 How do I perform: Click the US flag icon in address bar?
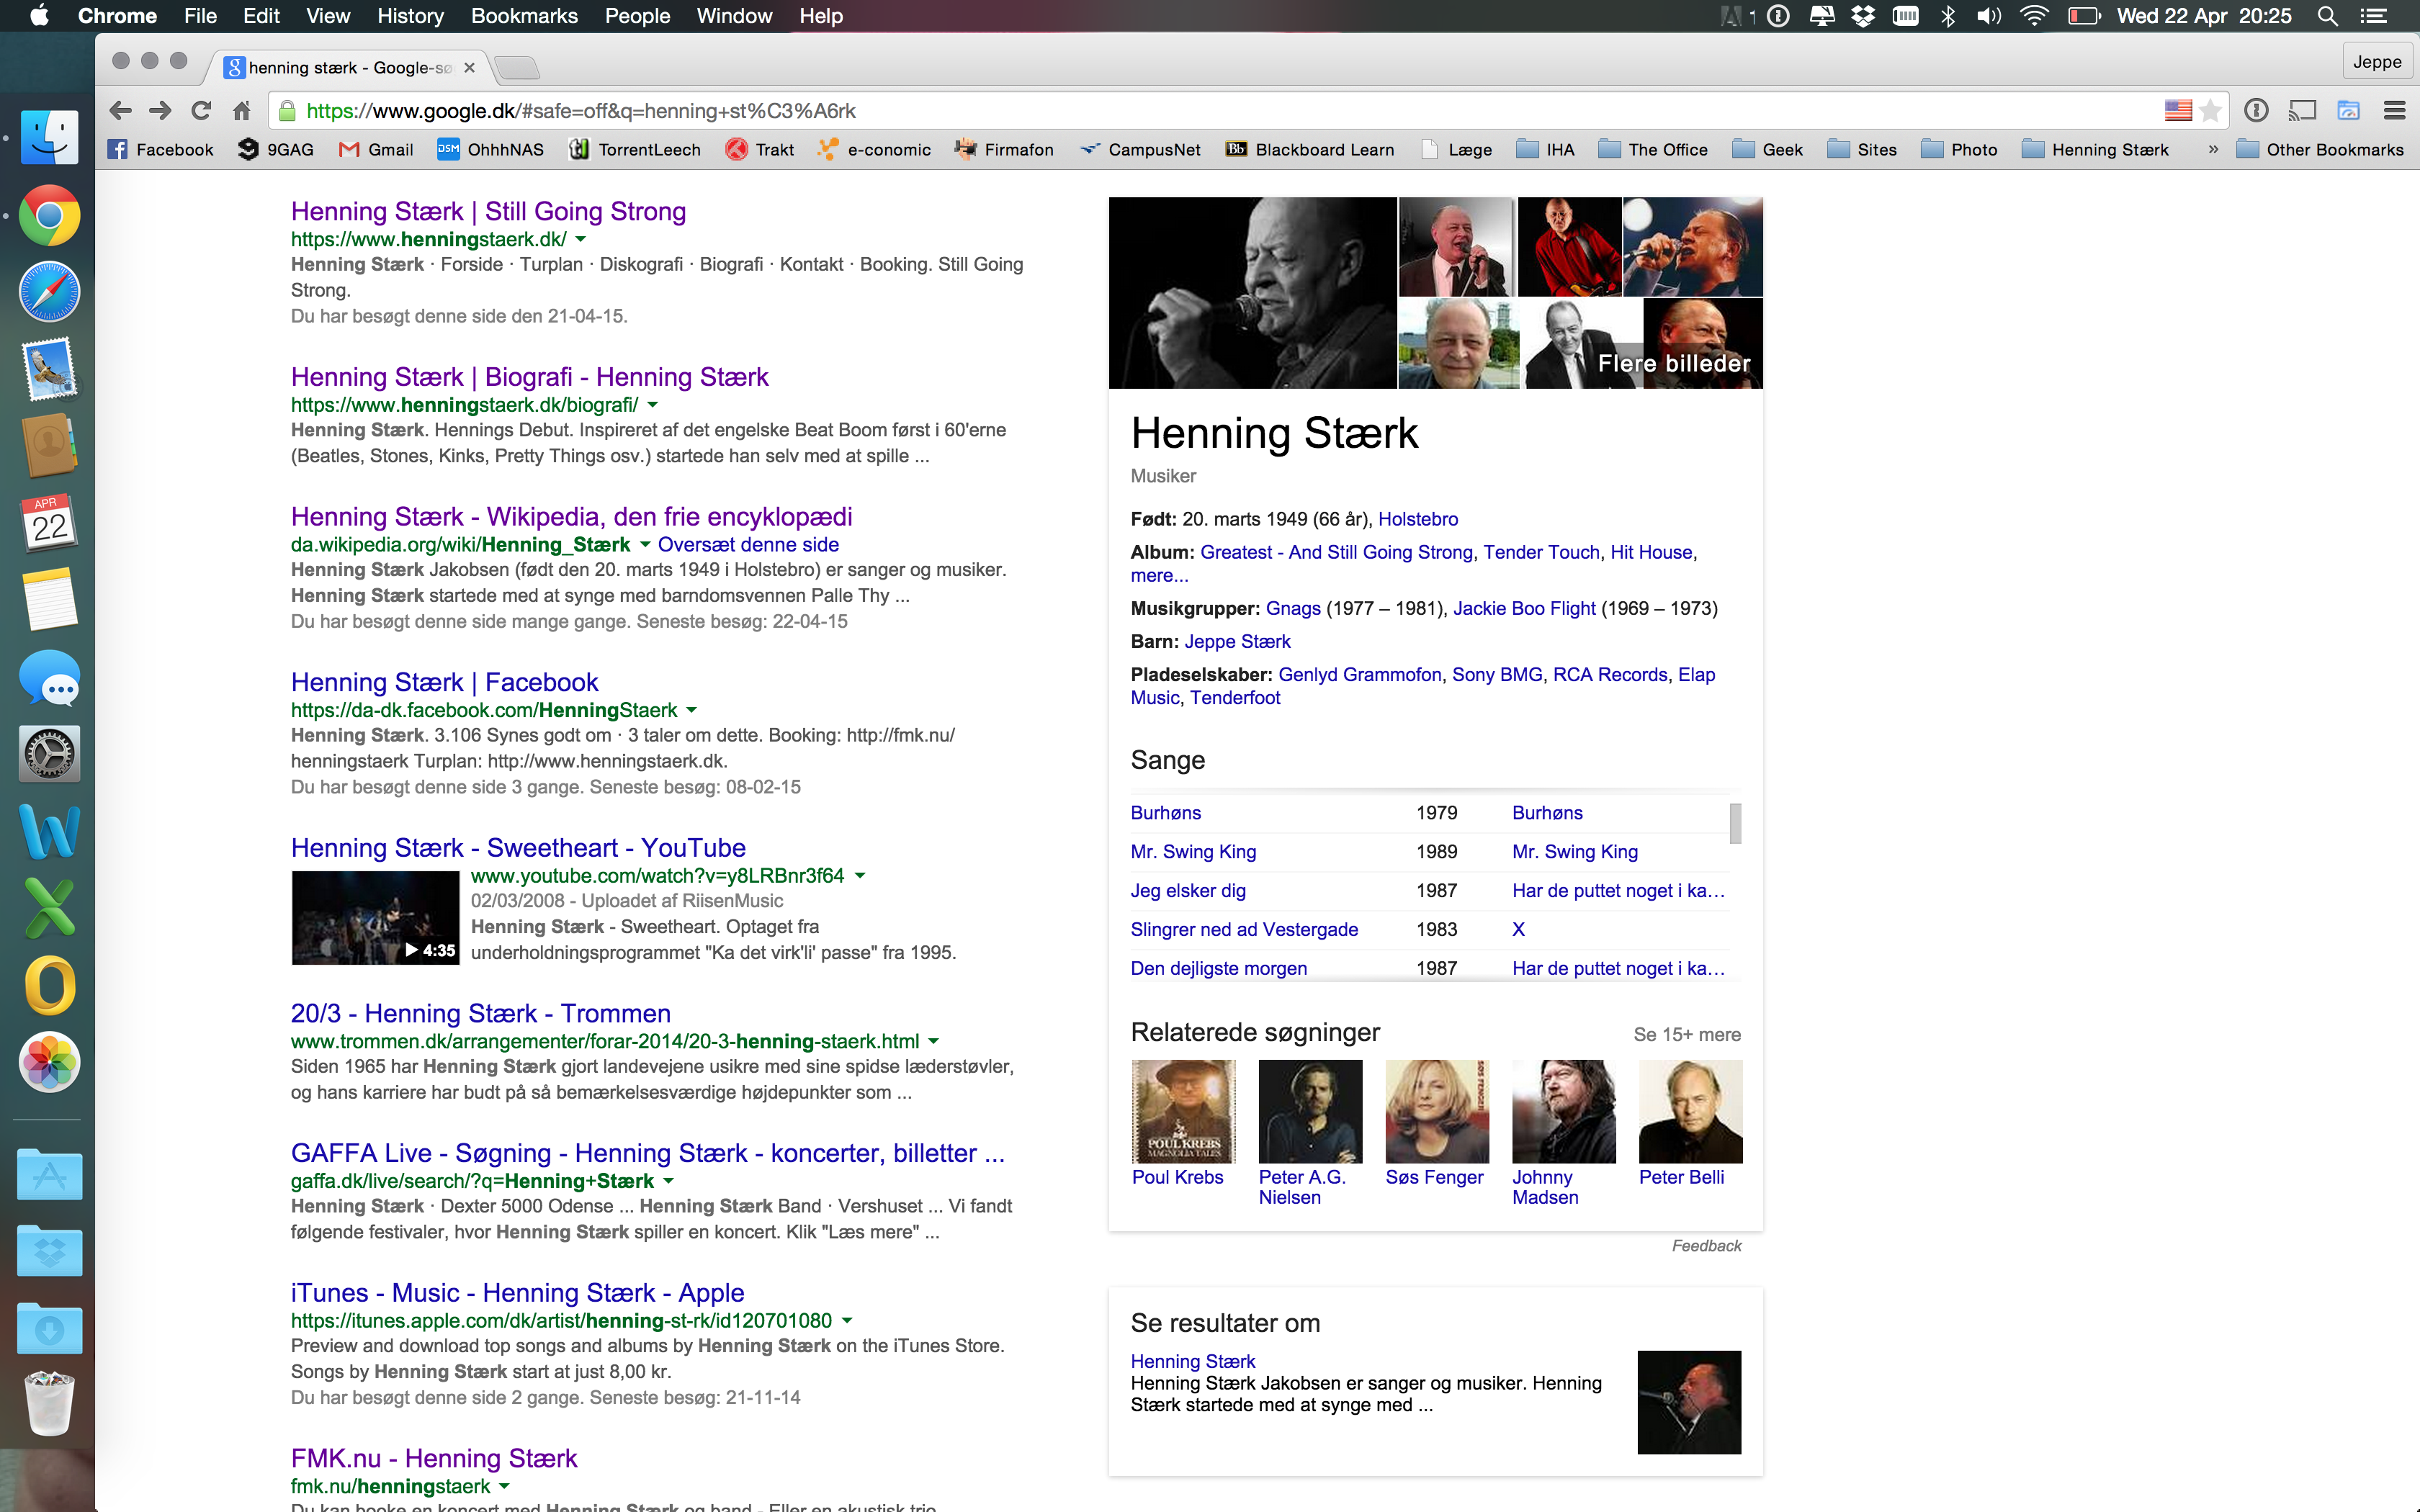2178,110
